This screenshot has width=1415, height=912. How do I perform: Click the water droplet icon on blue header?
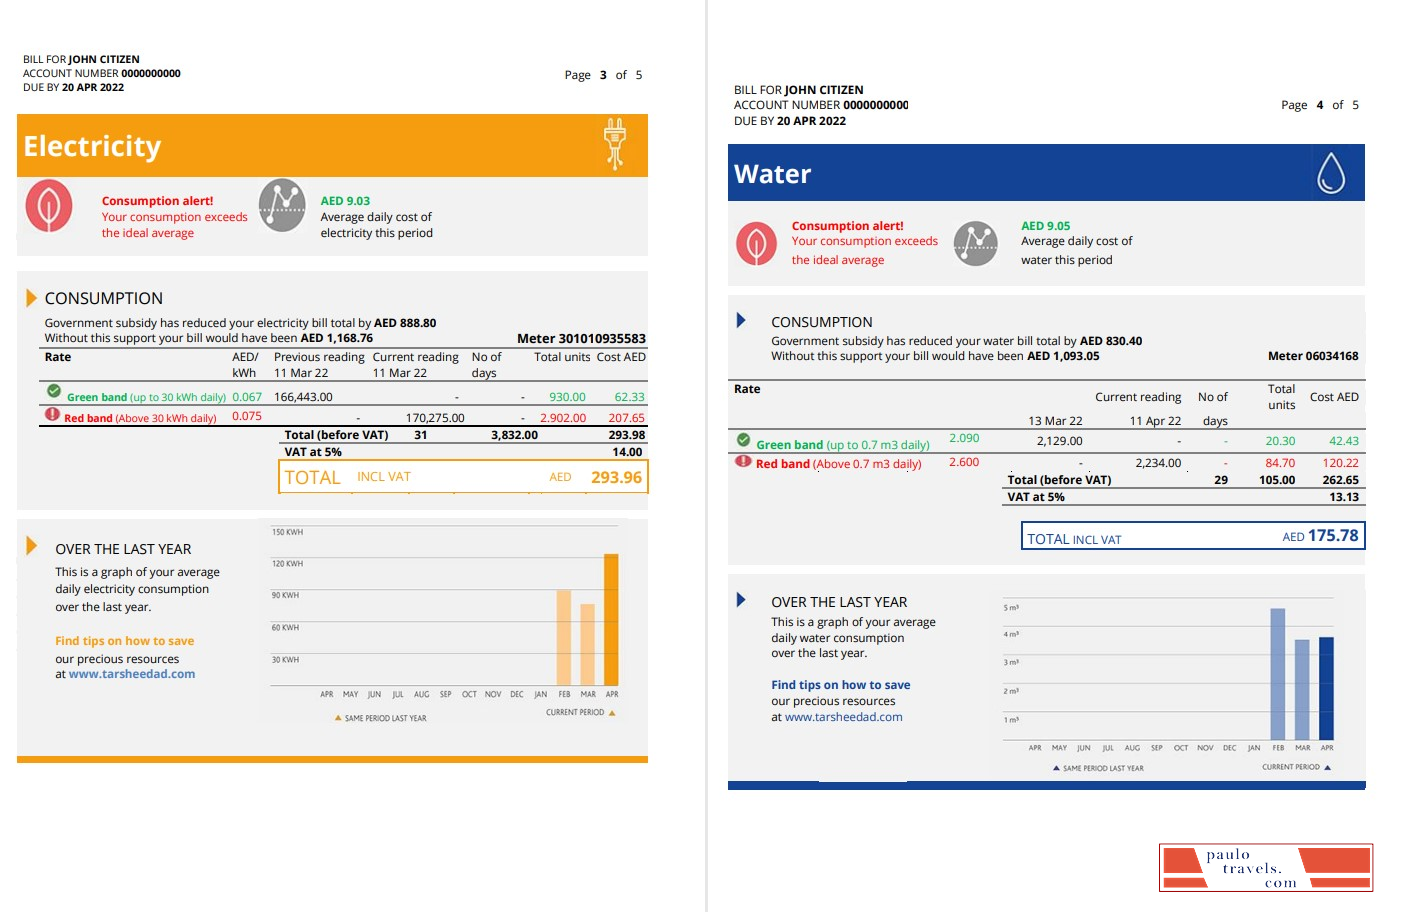coord(1334,172)
